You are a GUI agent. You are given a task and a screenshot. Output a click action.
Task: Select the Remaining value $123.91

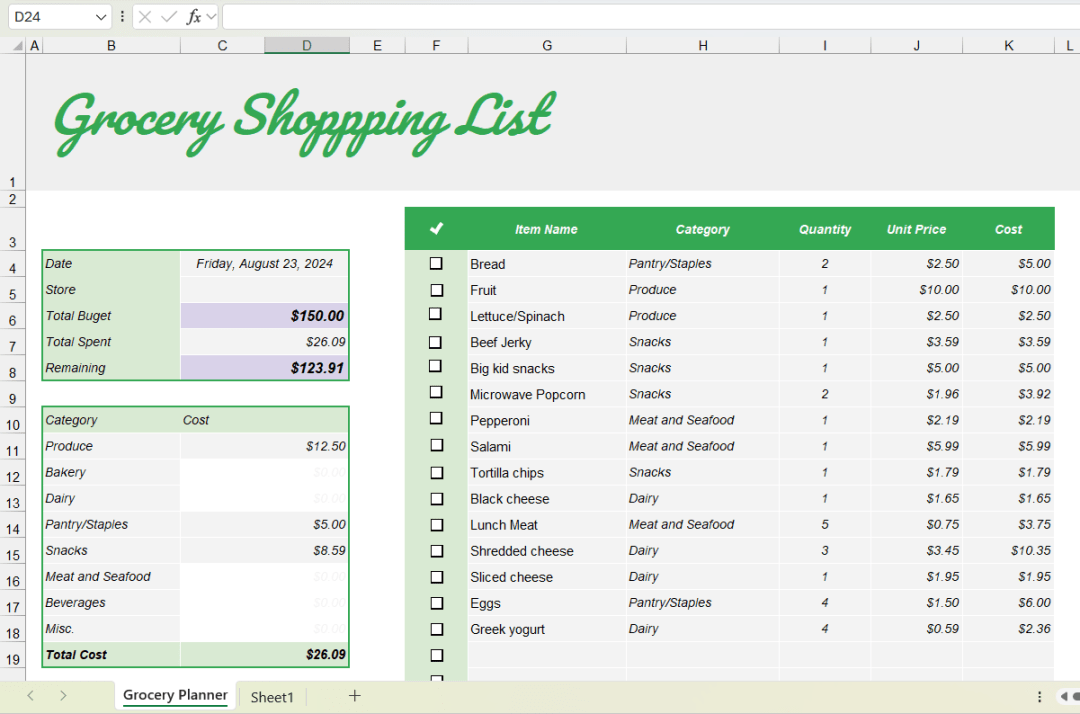(x=264, y=368)
